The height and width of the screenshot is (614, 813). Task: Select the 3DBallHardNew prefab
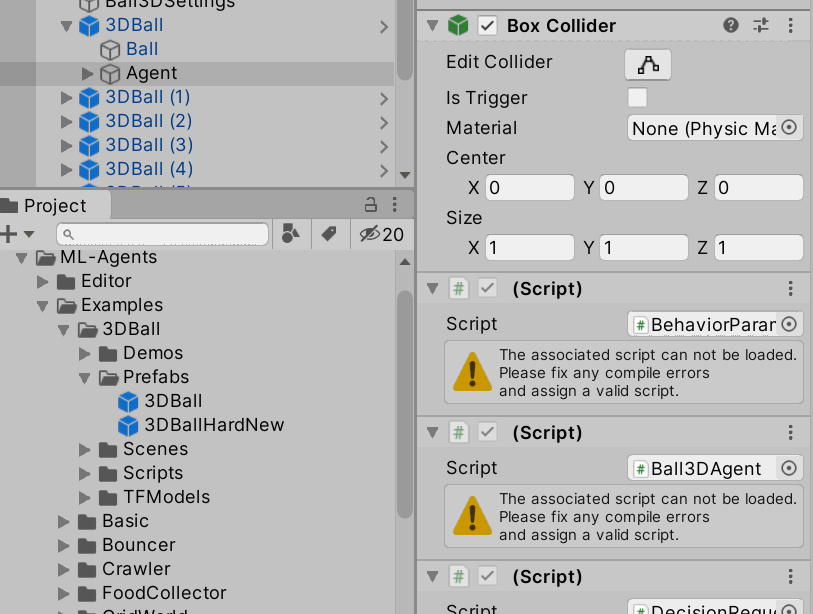(x=214, y=425)
